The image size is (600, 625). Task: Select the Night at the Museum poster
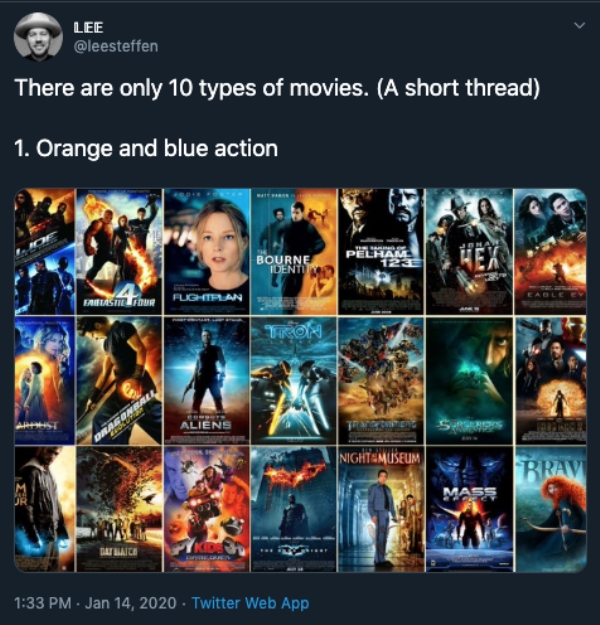point(382,509)
